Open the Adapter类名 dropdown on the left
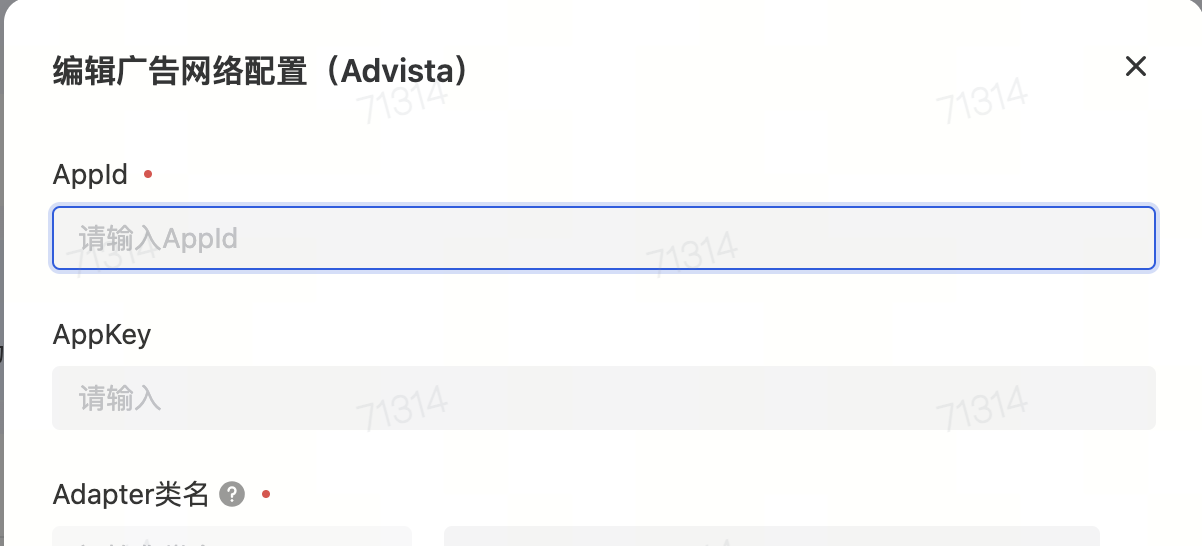The height and width of the screenshot is (546, 1202). pos(231,537)
